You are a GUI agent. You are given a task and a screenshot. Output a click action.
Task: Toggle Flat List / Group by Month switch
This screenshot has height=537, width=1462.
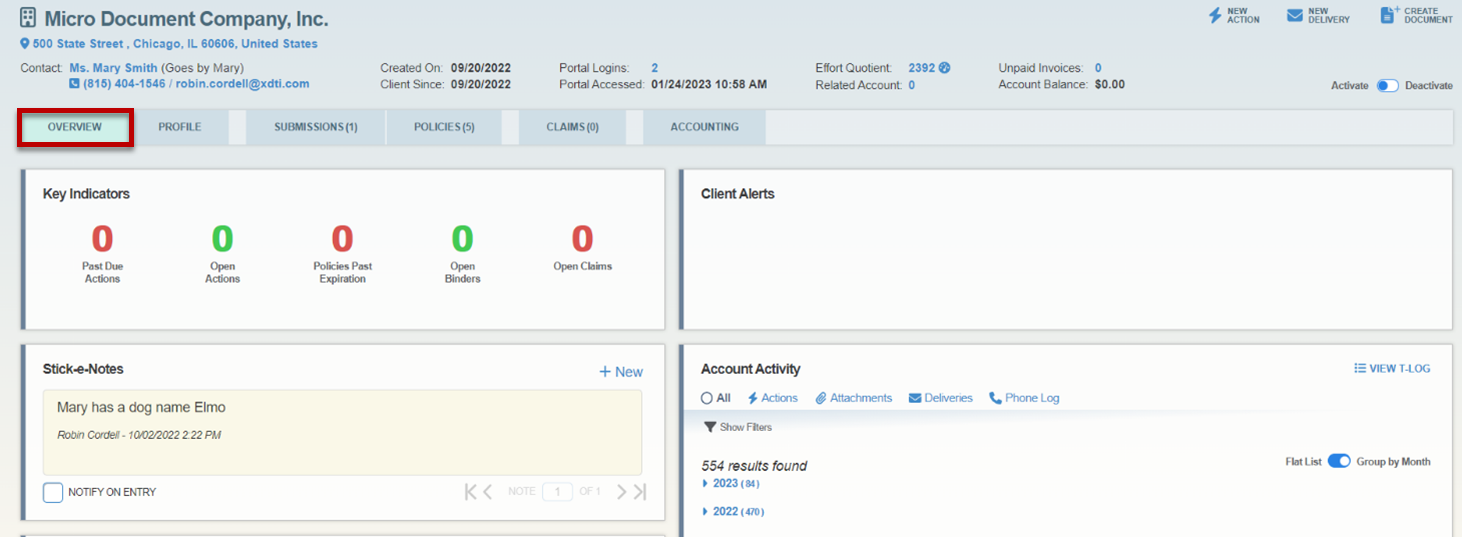point(1338,462)
